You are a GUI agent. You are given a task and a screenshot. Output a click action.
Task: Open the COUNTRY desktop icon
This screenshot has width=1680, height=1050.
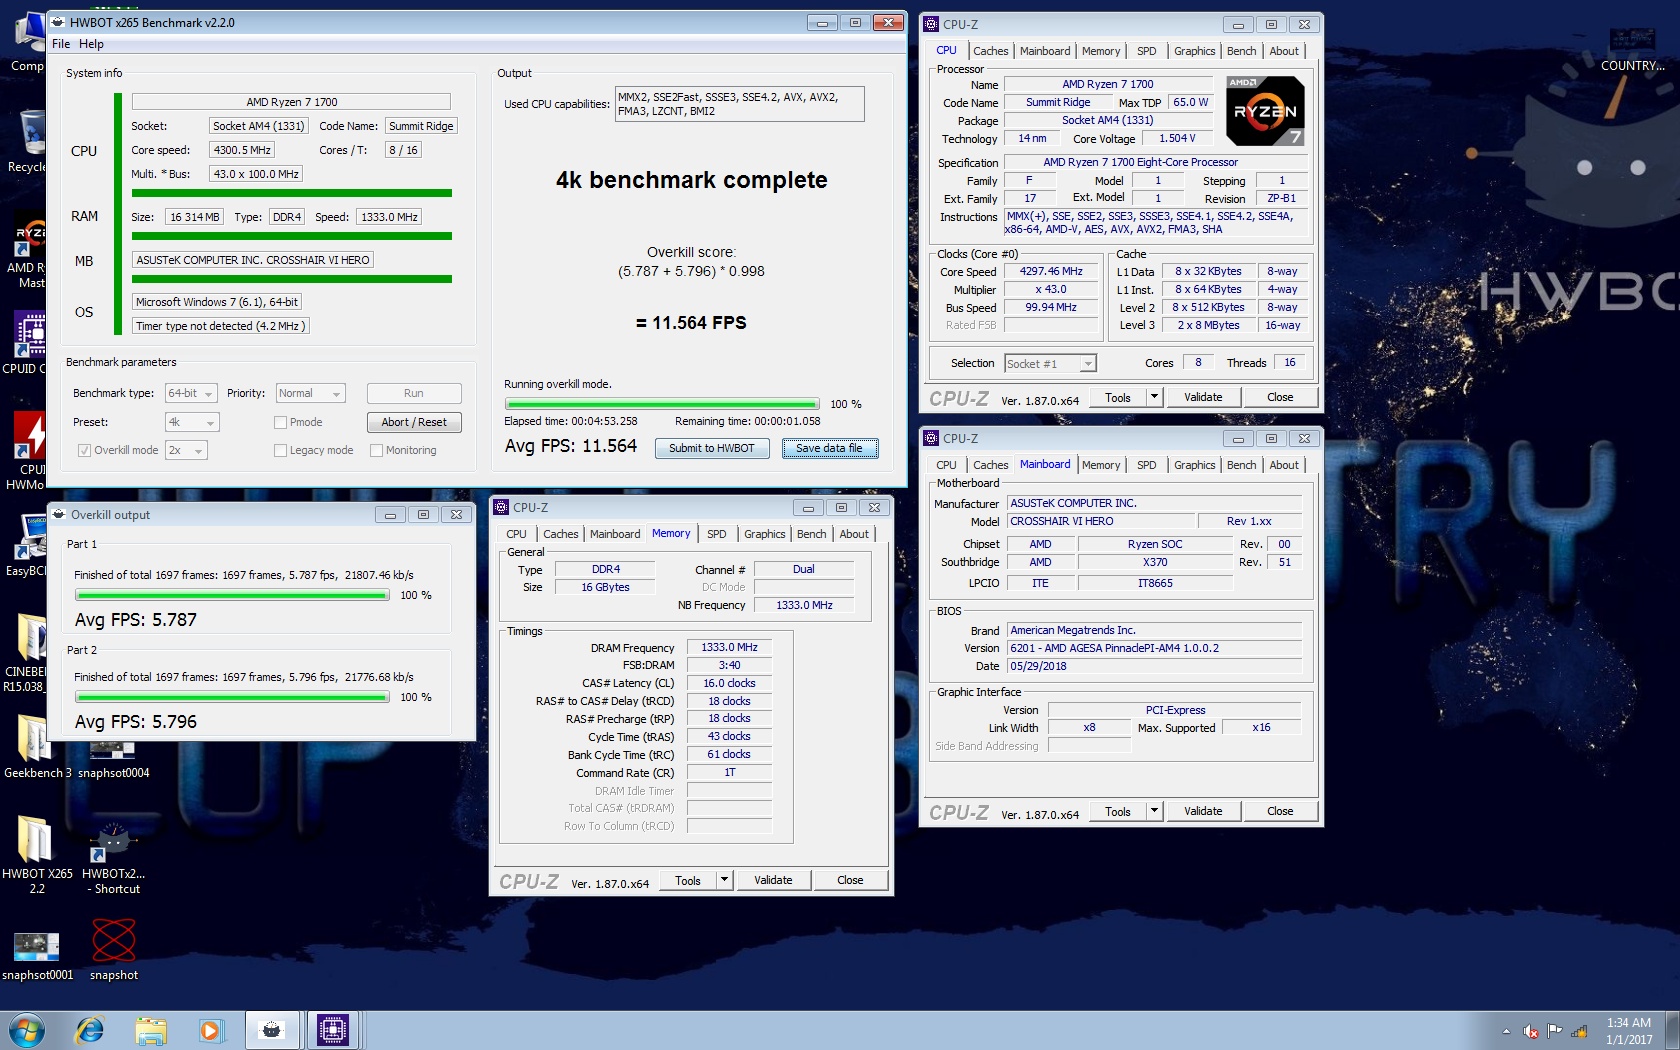coord(1632,49)
